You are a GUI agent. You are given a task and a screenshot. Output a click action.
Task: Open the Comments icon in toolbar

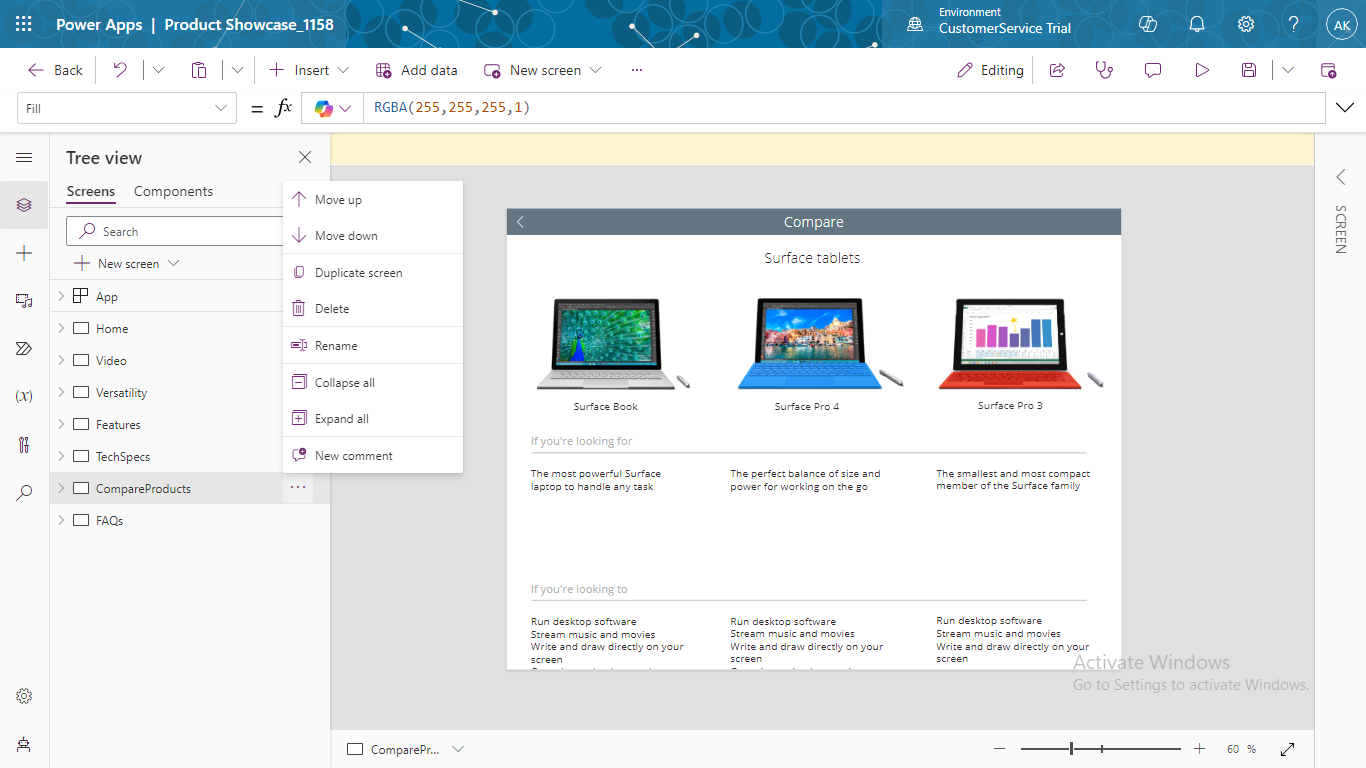(x=1153, y=70)
